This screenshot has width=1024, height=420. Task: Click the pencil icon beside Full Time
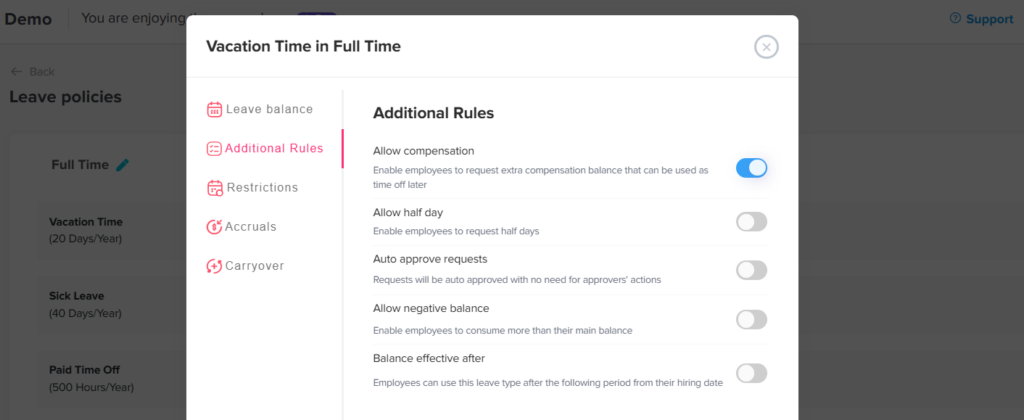click(123, 165)
